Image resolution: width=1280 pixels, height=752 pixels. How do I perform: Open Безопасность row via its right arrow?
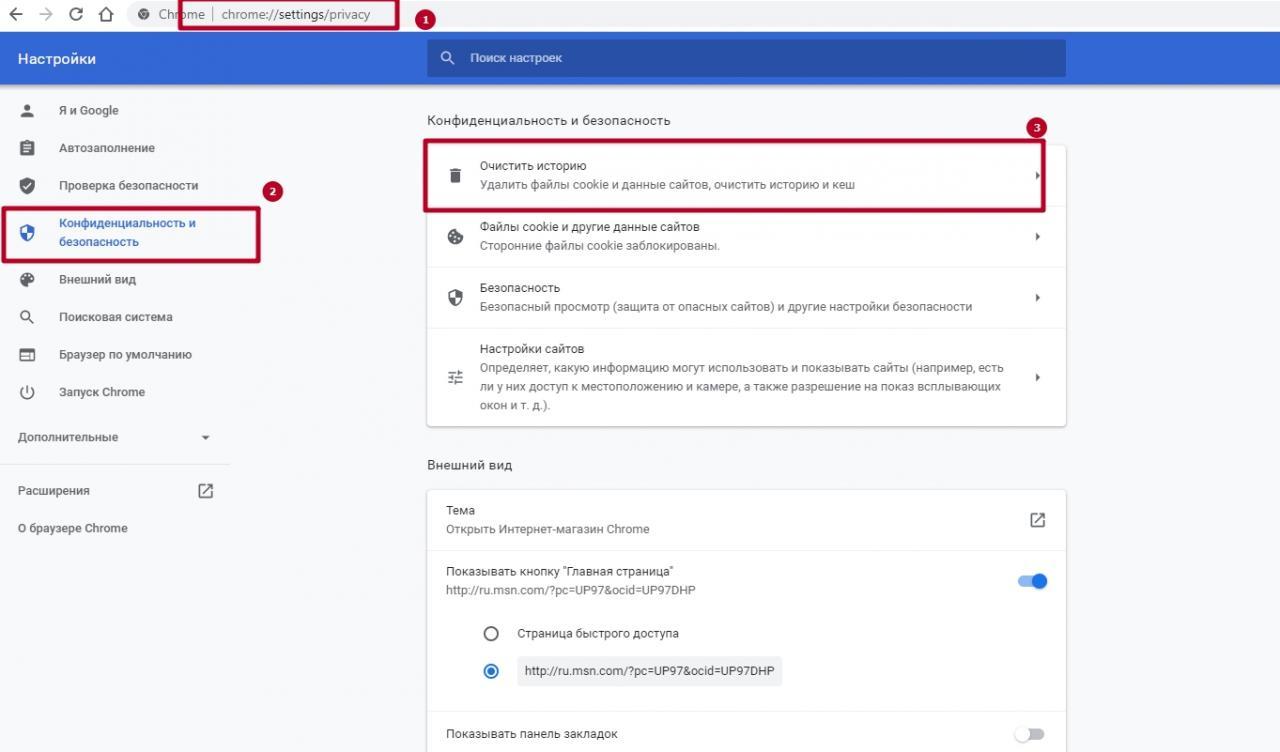1038,297
